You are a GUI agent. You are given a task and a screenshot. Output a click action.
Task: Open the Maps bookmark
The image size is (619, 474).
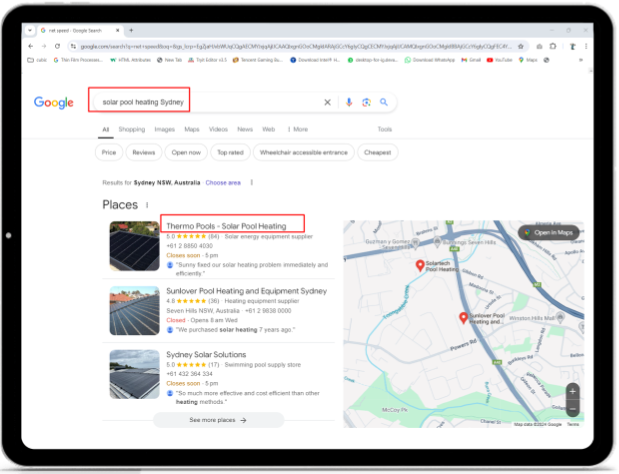[528, 60]
